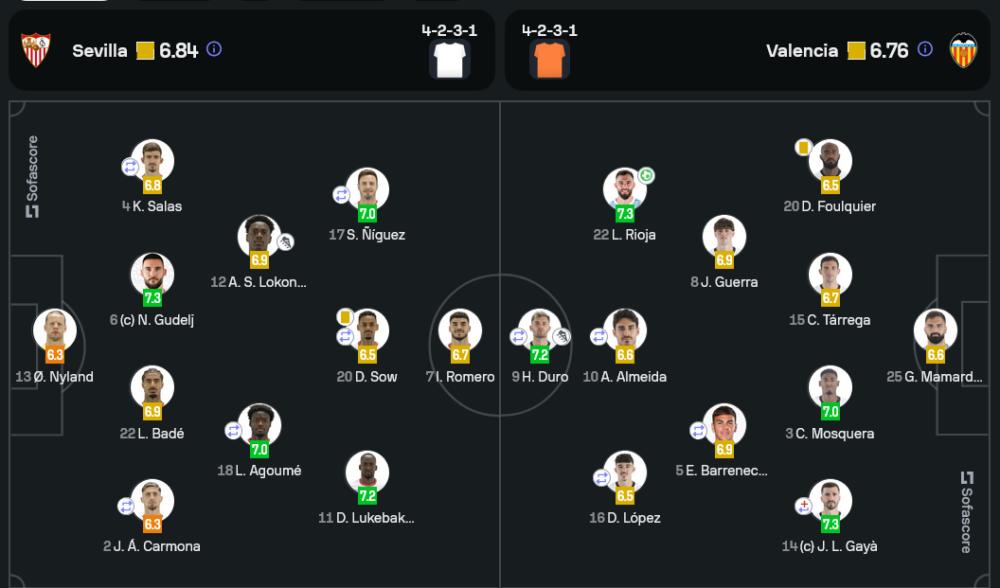Image resolution: width=1000 pixels, height=588 pixels.
Task: Open the J. Guerra player name
Action: pyautogui.click(x=724, y=282)
